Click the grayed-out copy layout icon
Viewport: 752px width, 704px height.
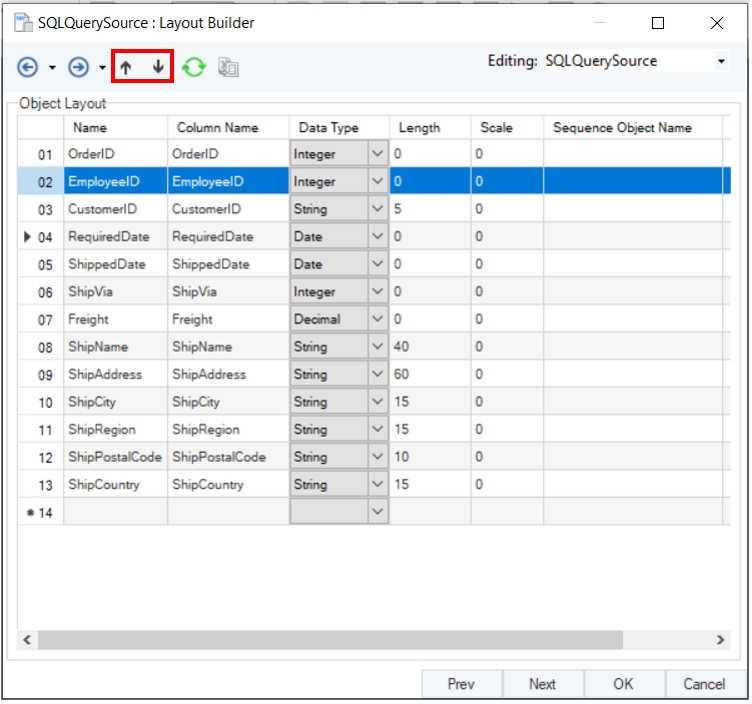[x=228, y=67]
